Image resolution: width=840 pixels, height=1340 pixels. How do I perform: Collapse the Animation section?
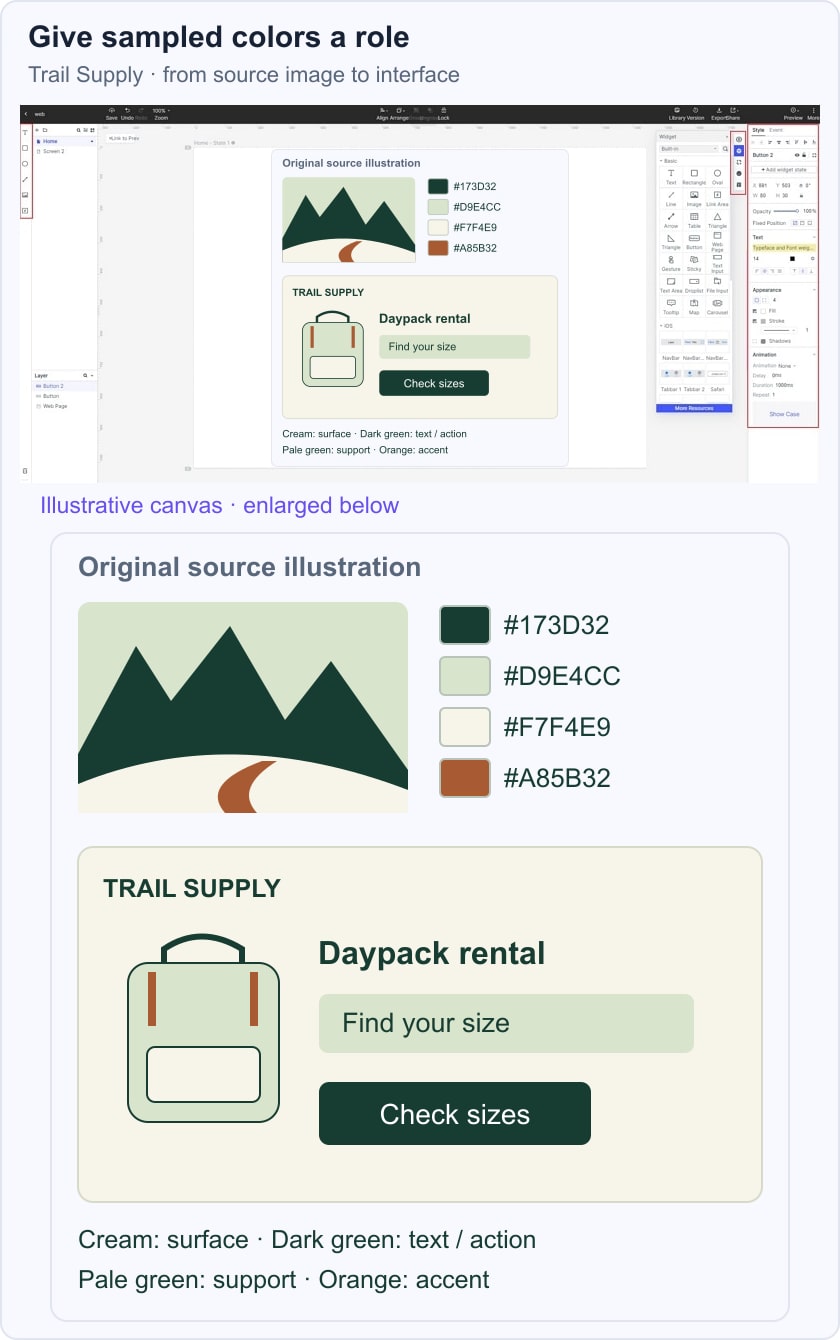814,354
